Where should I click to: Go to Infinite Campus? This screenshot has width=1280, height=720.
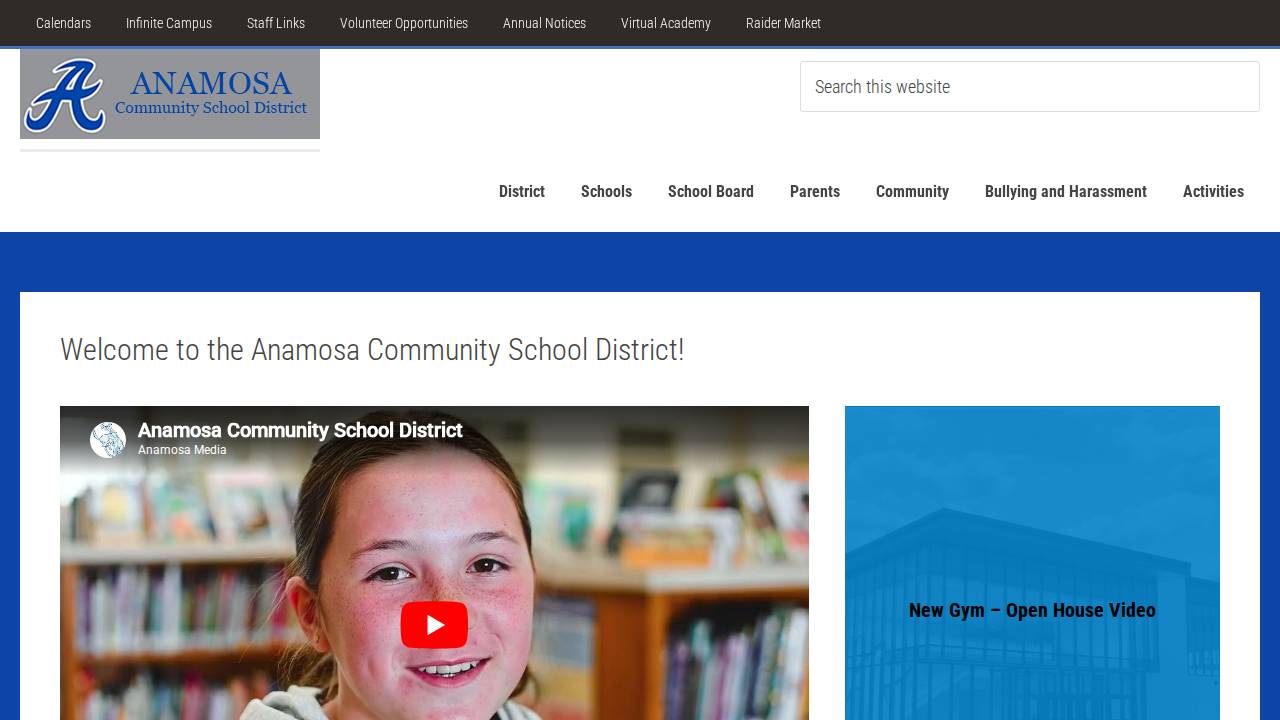(x=168, y=23)
